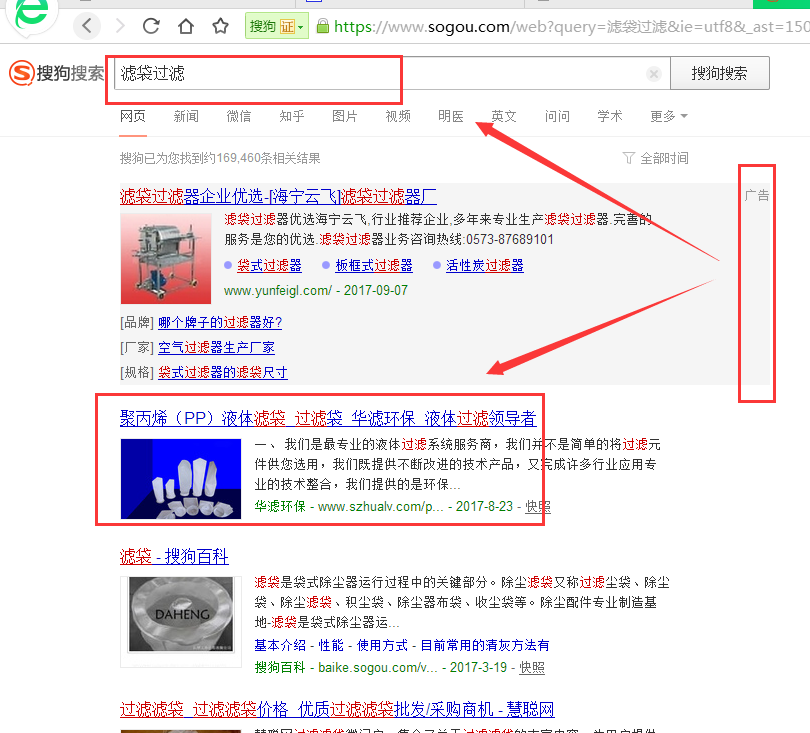Reload the page with refresh icon

152,26
